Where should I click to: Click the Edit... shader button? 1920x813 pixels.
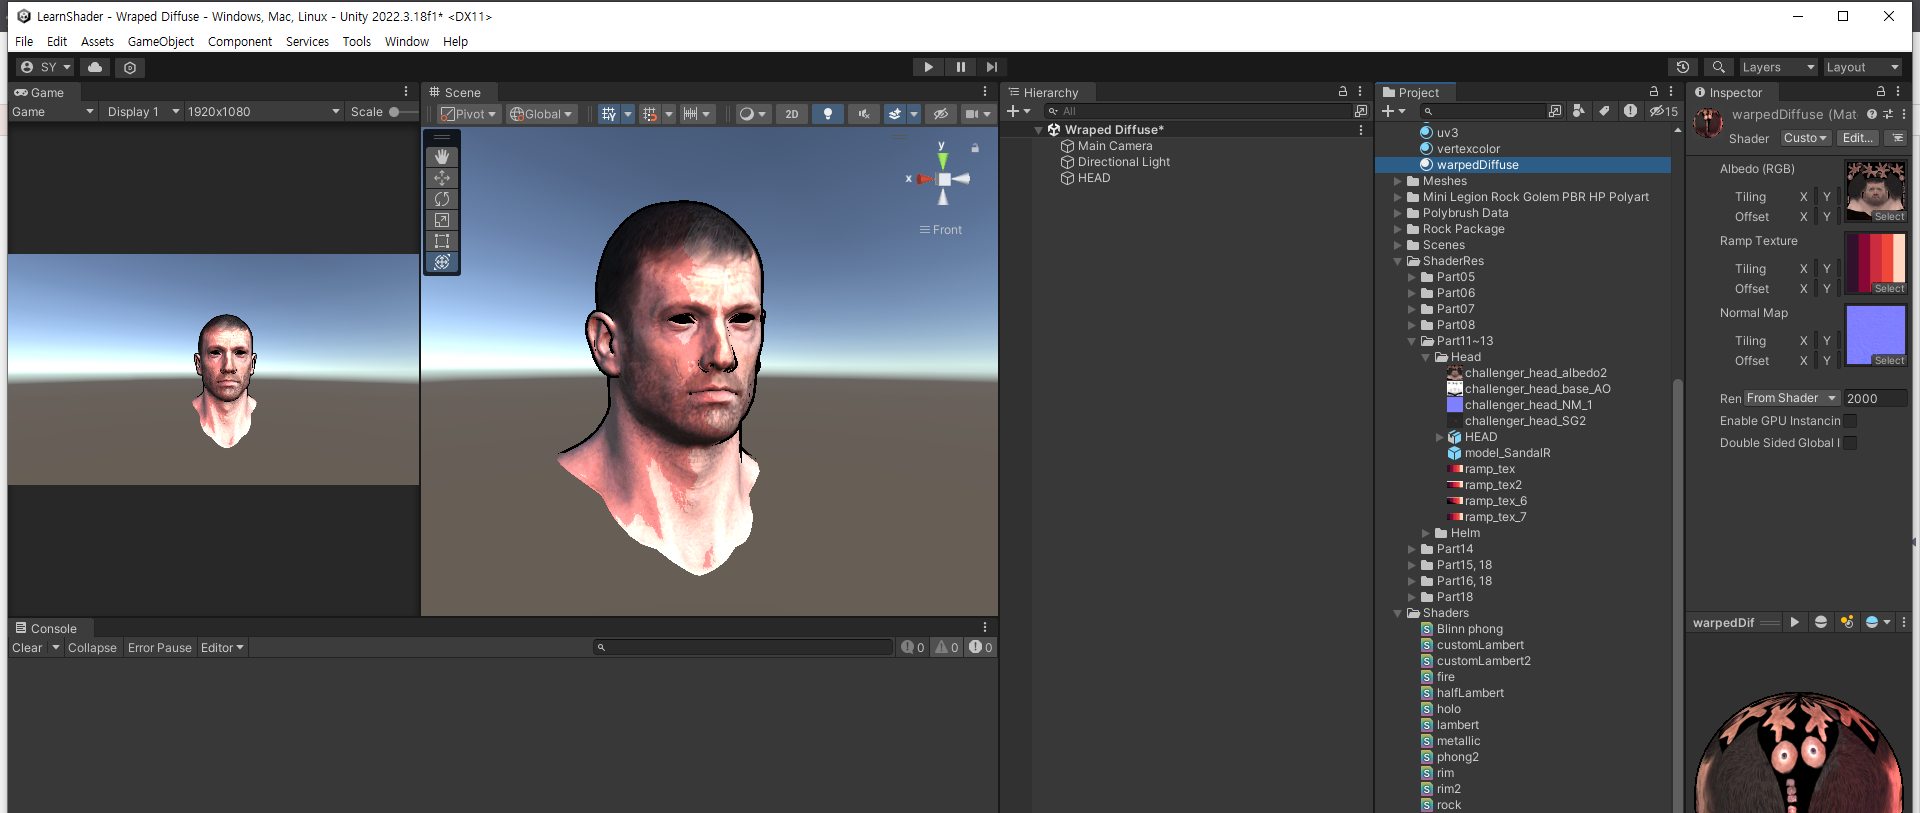pos(1858,138)
